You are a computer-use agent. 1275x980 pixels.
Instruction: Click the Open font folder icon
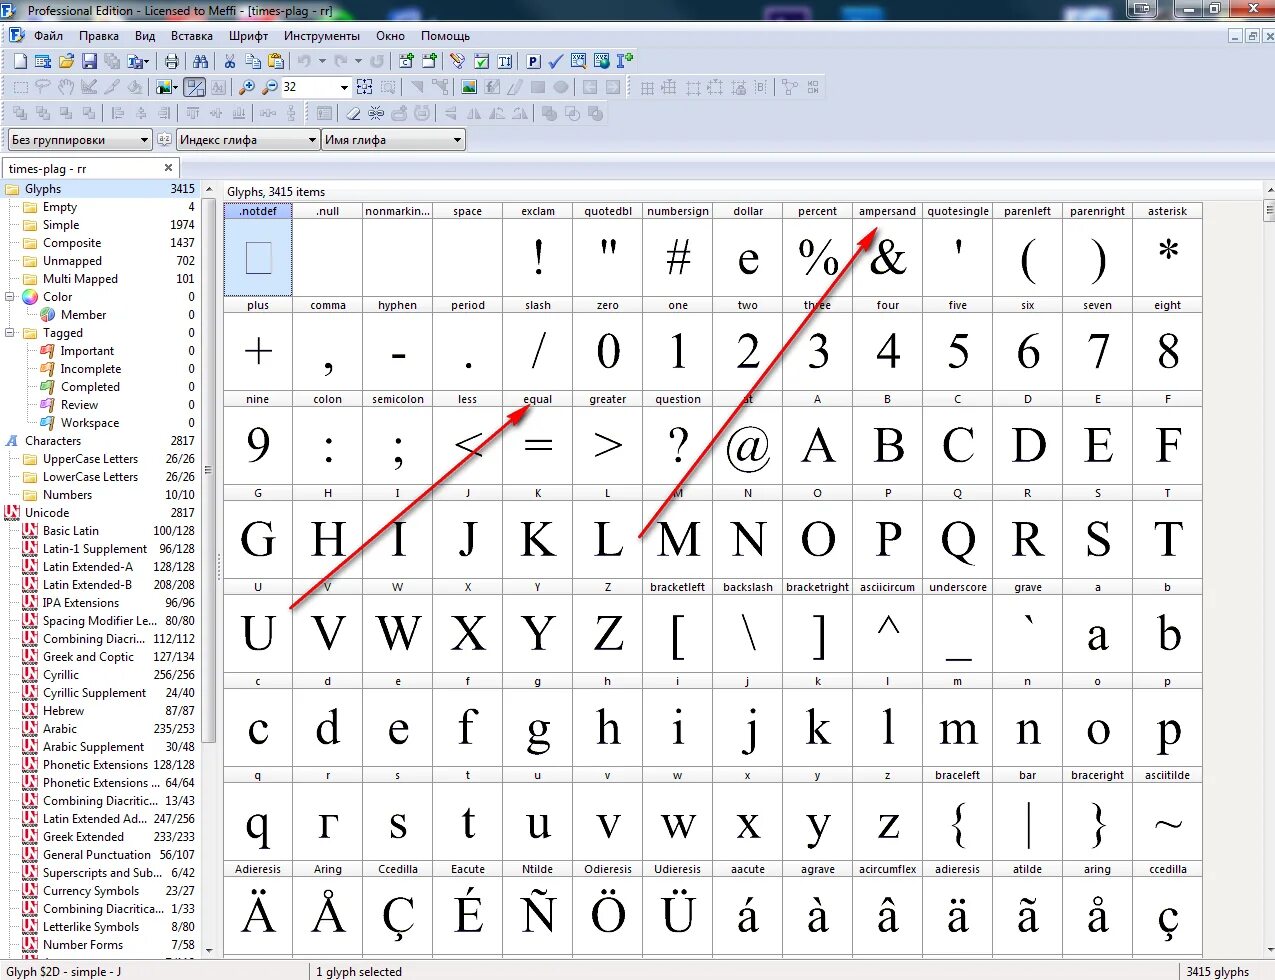(66, 61)
